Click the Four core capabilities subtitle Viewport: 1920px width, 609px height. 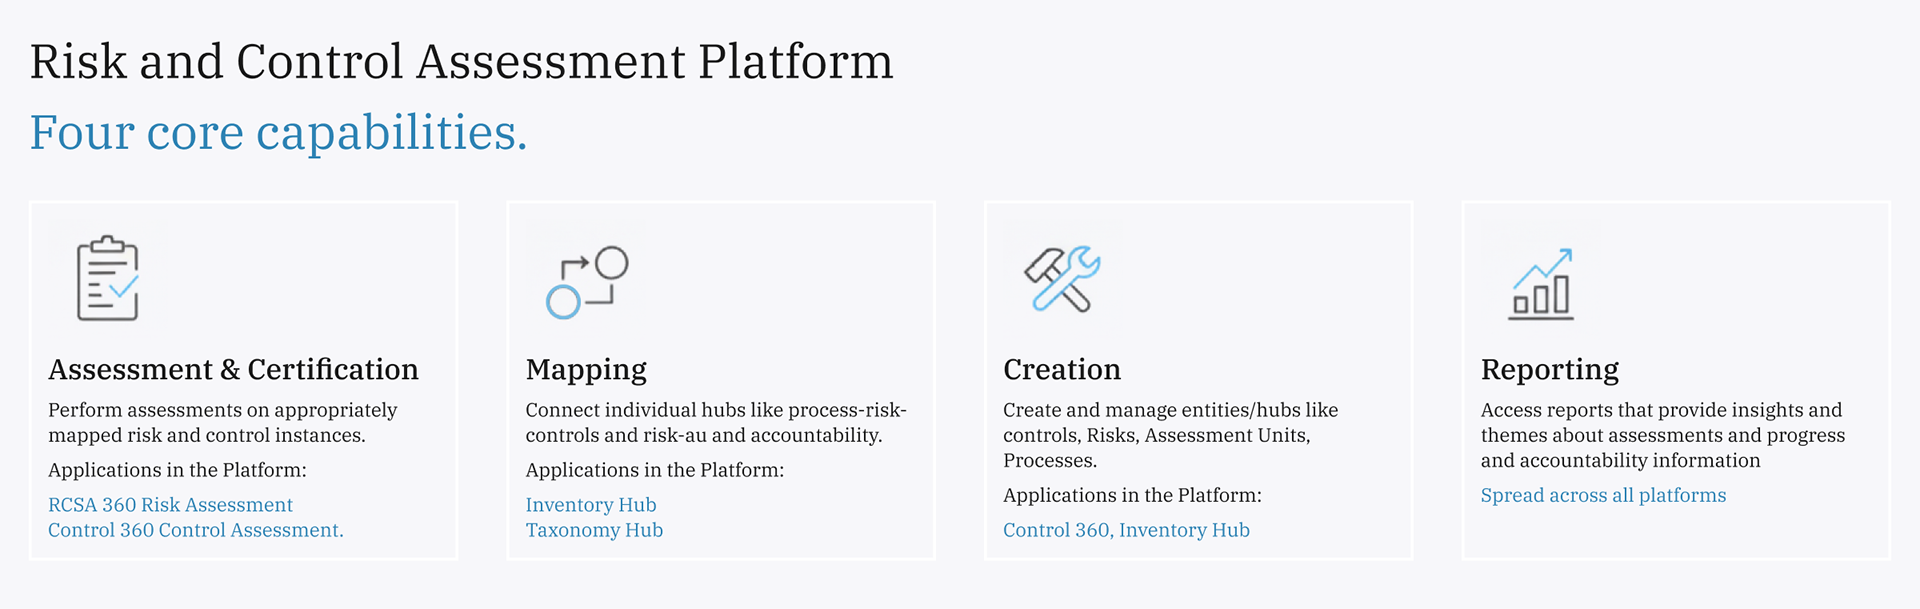coord(278,132)
